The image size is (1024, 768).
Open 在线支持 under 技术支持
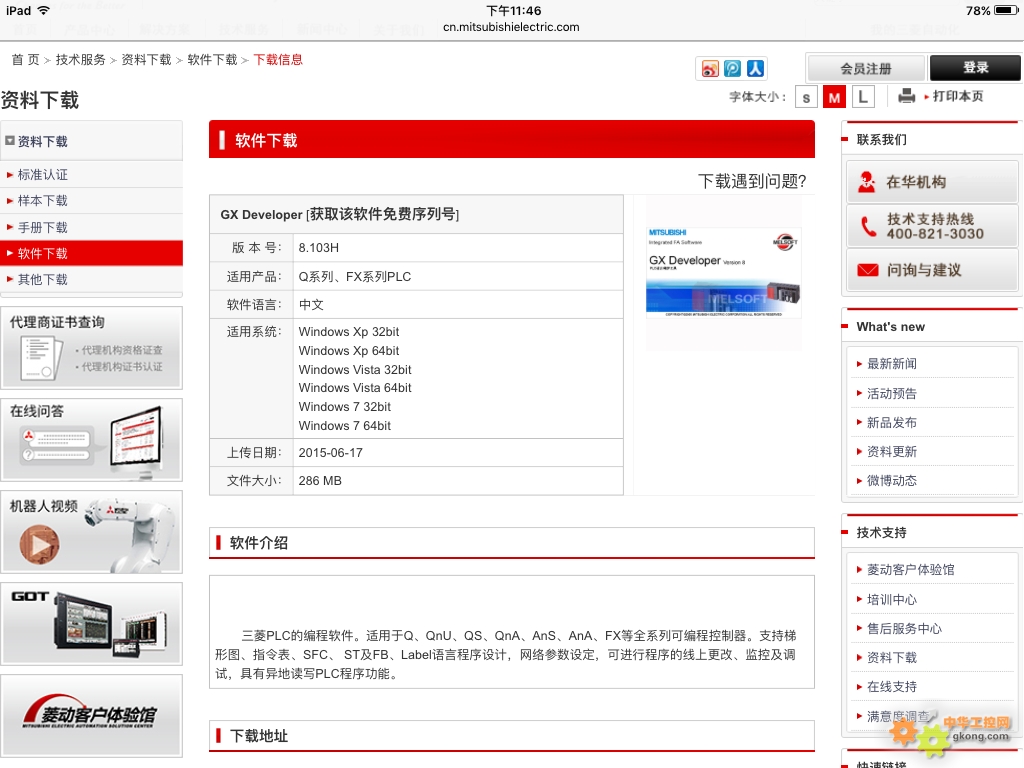pyautogui.click(x=891, y=686)
